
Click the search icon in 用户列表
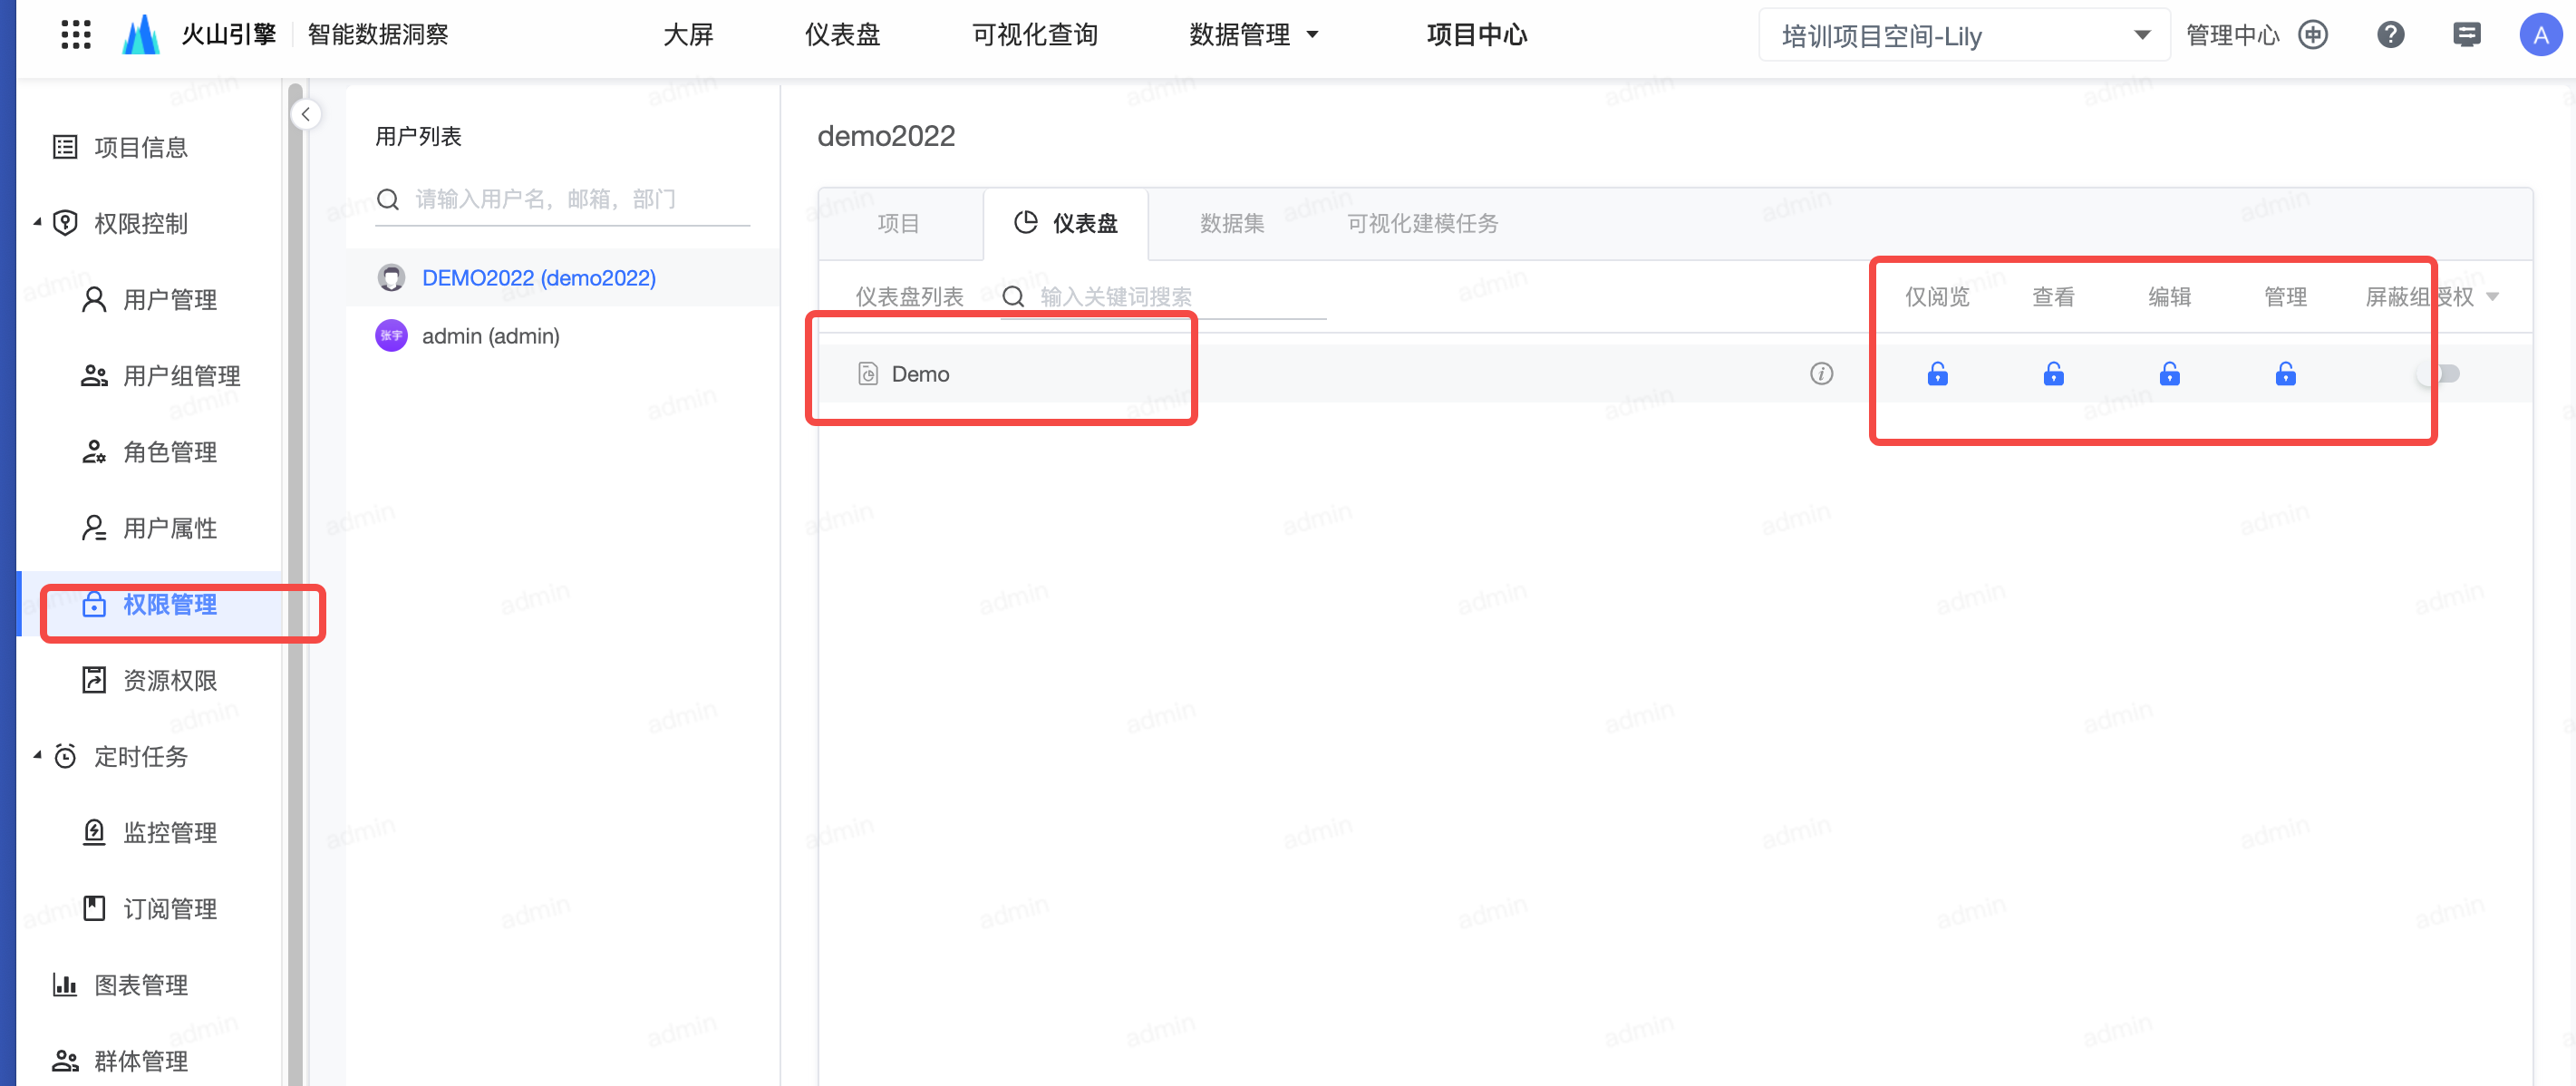pos(388,199)
